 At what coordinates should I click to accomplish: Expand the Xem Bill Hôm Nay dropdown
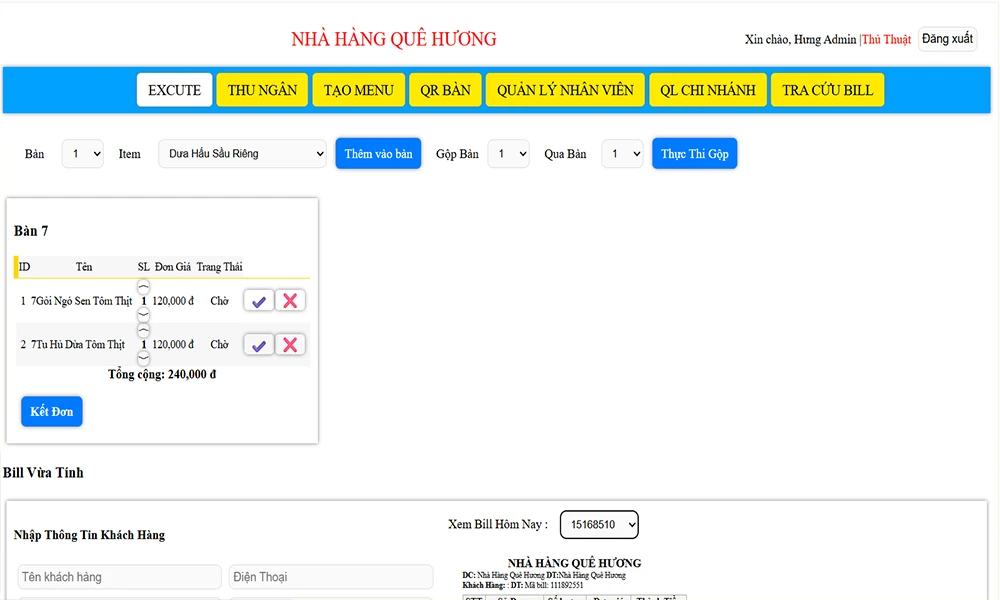(x=598, y=524)
